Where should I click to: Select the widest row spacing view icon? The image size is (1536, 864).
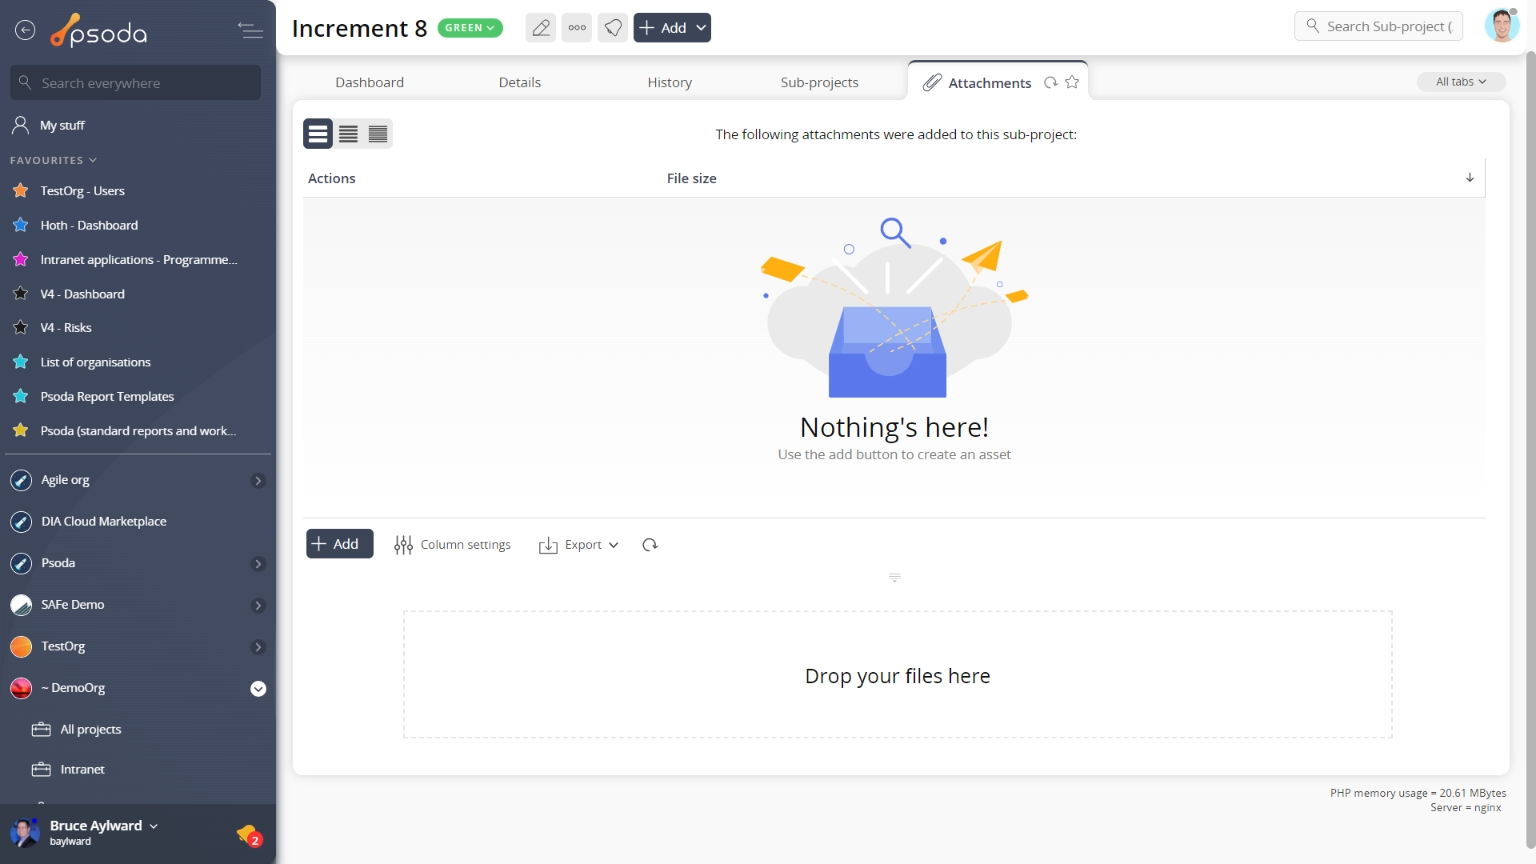click(x=318, y=133)
